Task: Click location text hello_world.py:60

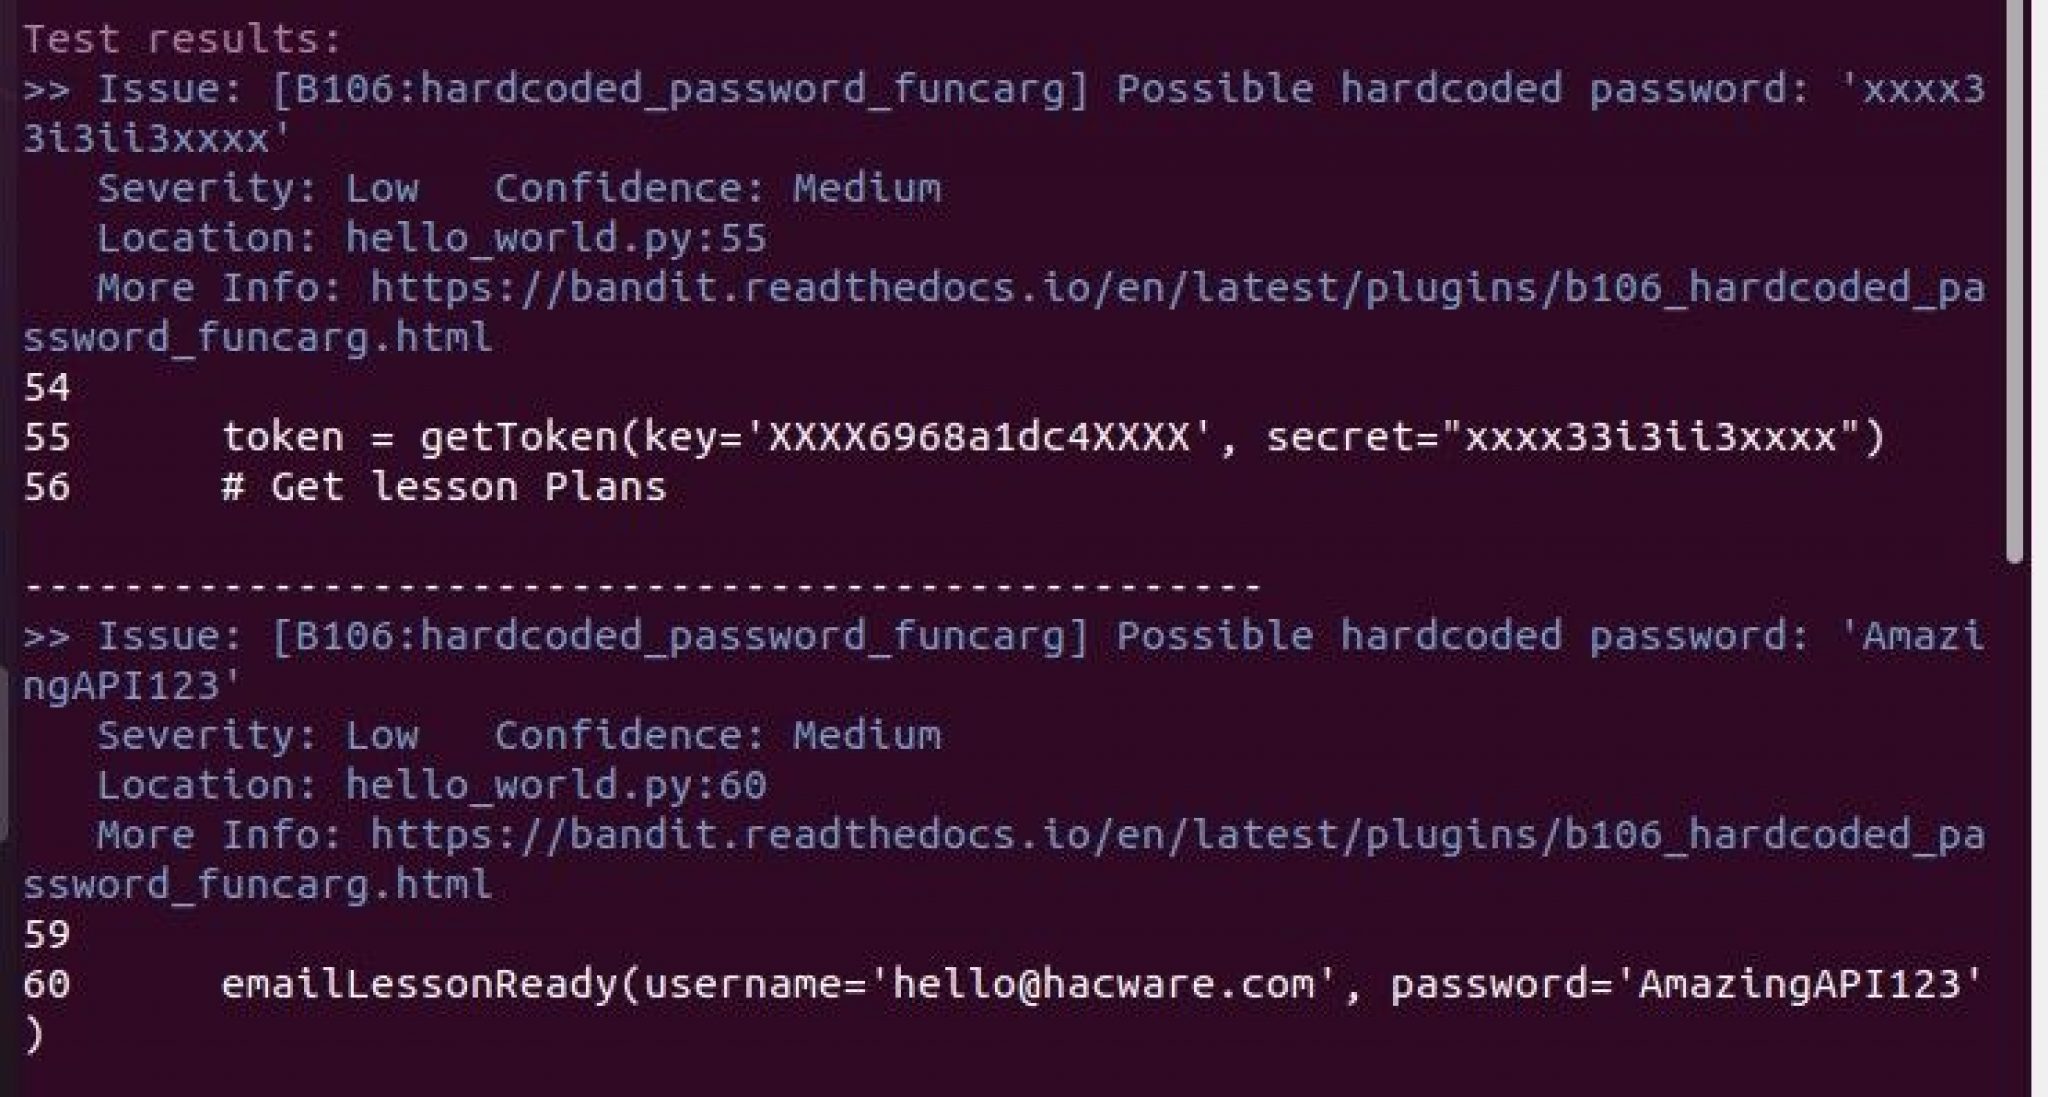Action: click(556, 786)
